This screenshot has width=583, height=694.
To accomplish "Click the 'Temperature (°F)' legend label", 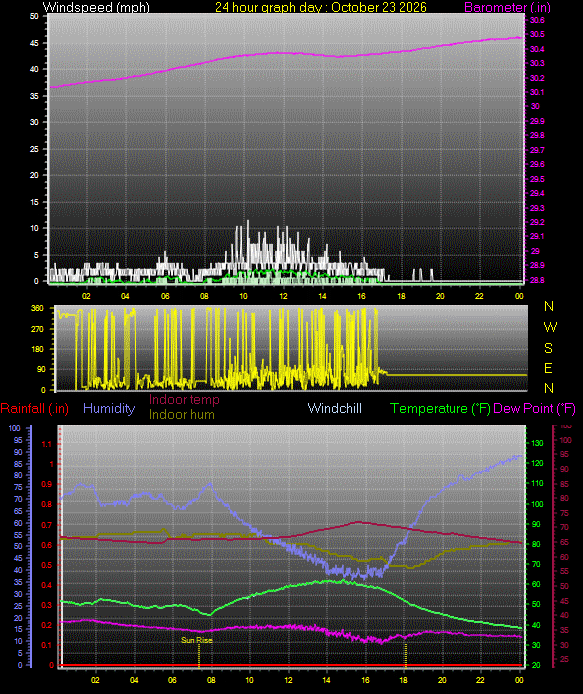I will click(440, 408).
